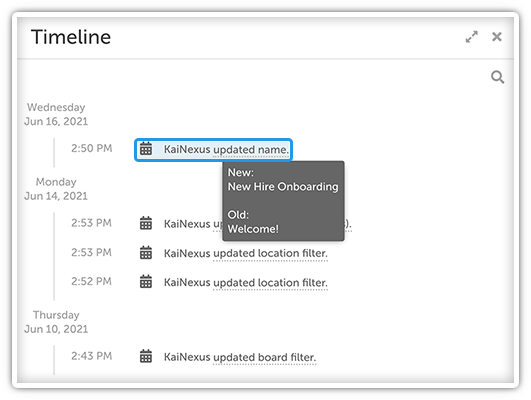Click calendar icon of 2:43 PM entry
This screenshot has width=531, height=400.
click(146, 356)
